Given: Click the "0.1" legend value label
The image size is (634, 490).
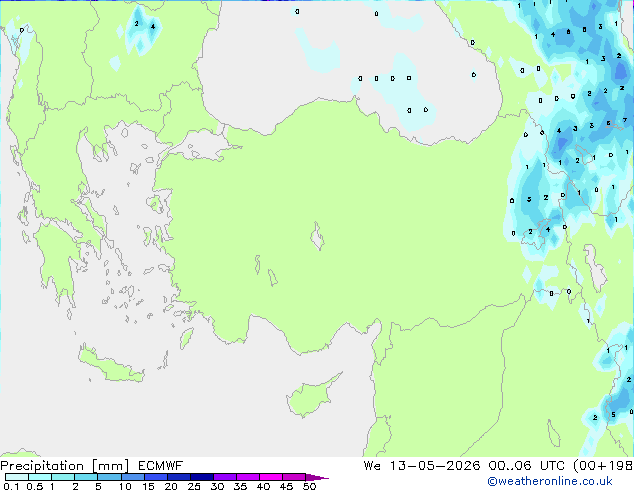Looking at the screenshot, I should [x=11, y=486].
